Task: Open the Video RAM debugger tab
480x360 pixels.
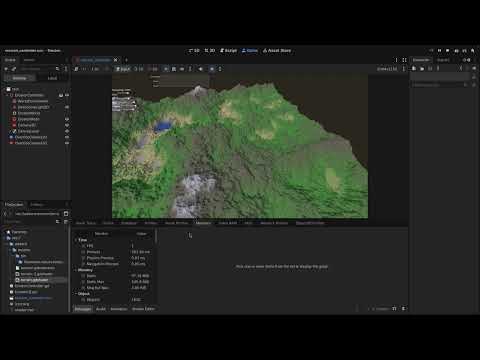Action: [x=228, y=223]
